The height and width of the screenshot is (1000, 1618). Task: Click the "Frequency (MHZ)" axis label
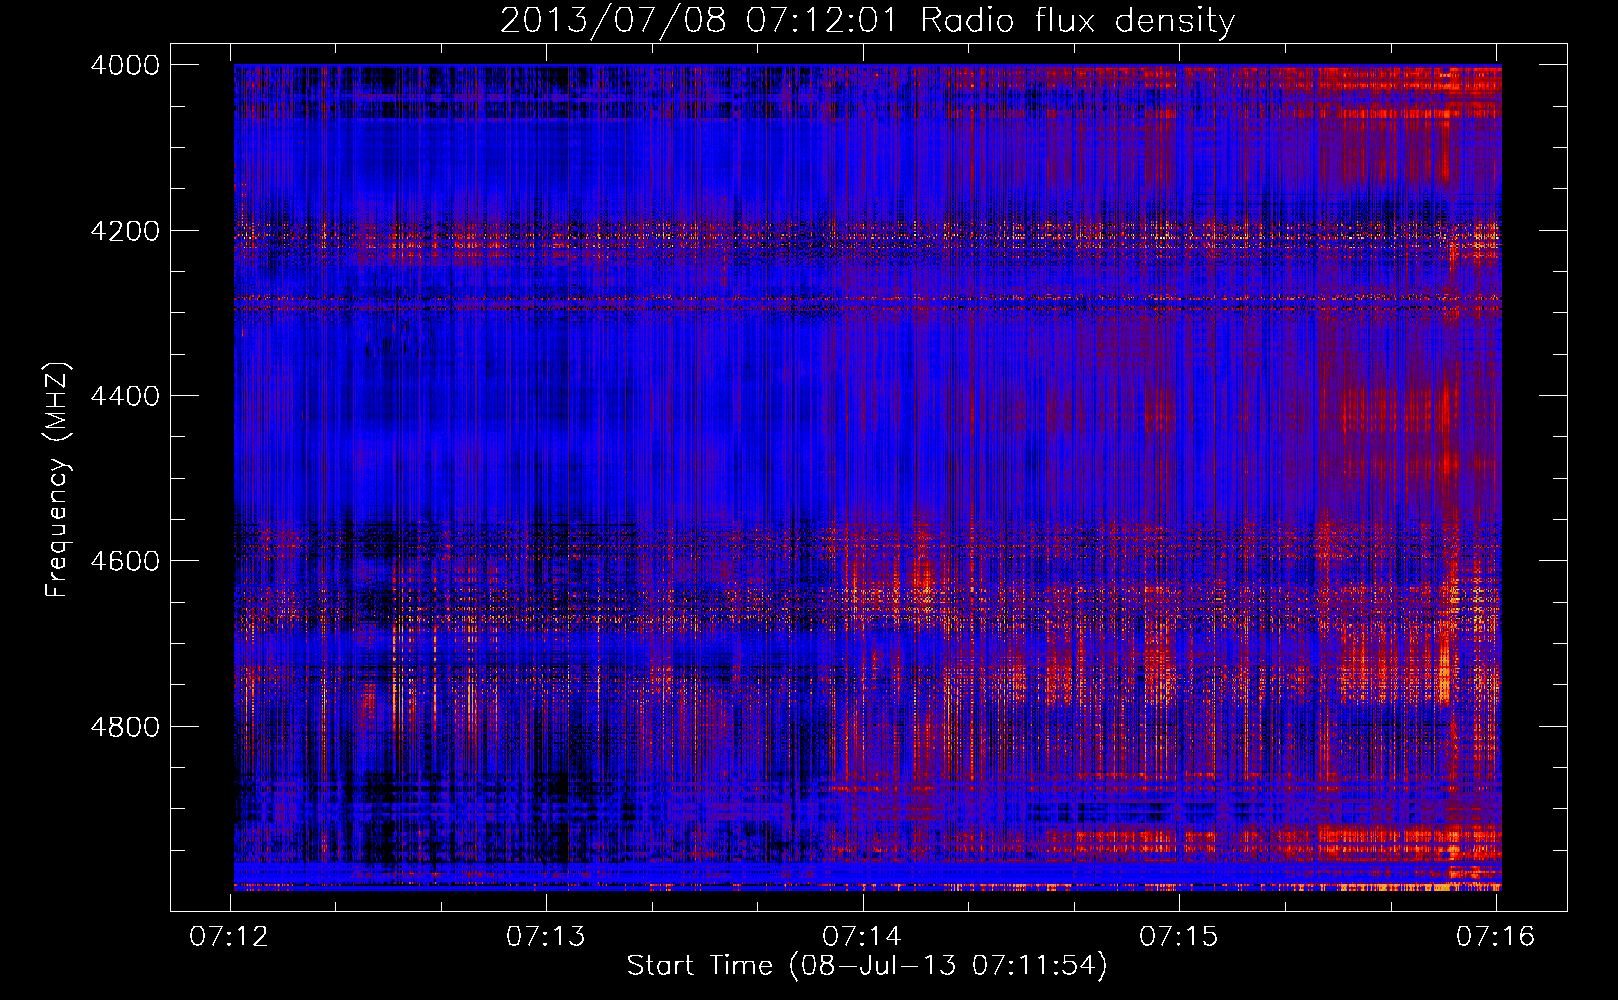[x=58, y=480]
